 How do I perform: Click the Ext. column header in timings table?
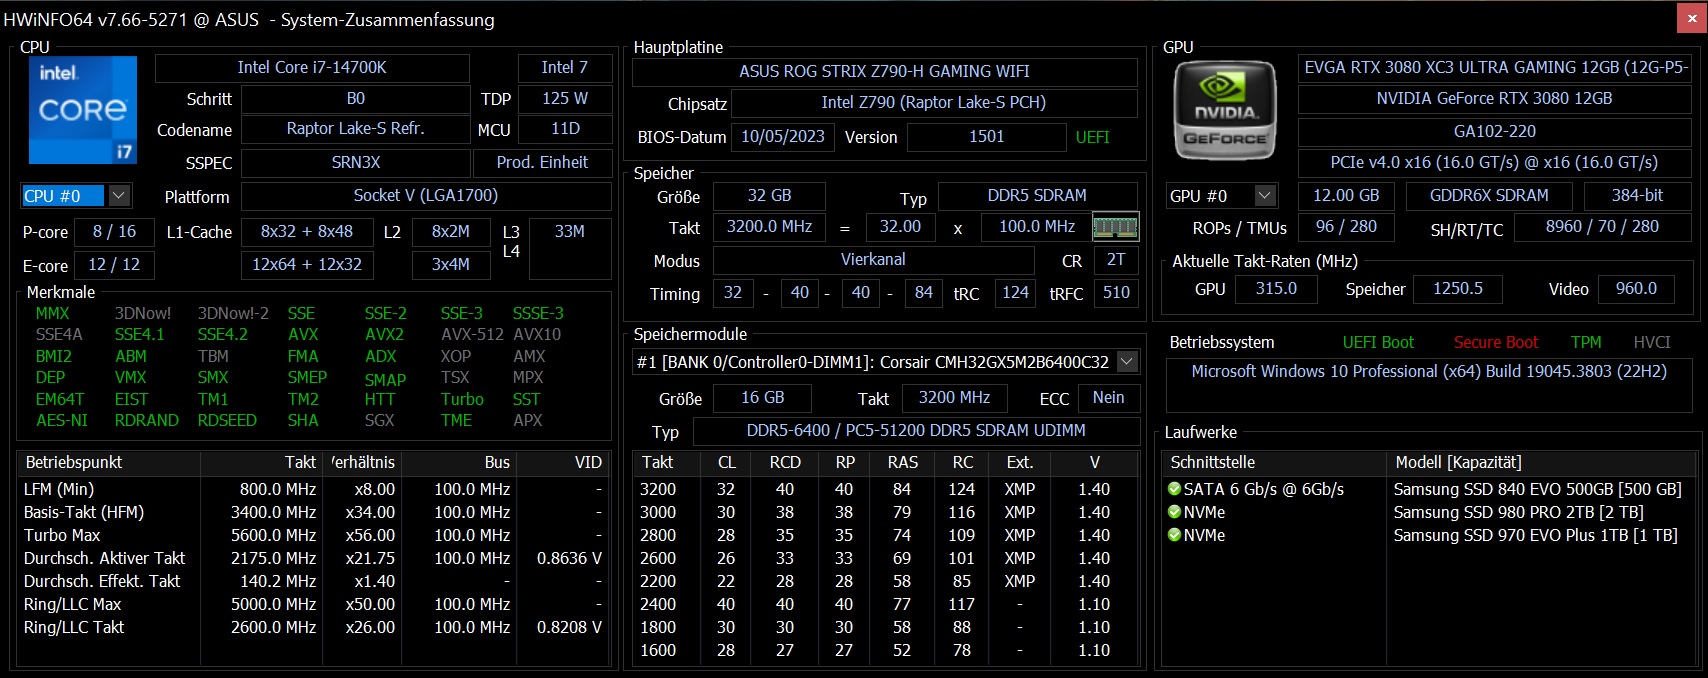(x=1020, y=463)
